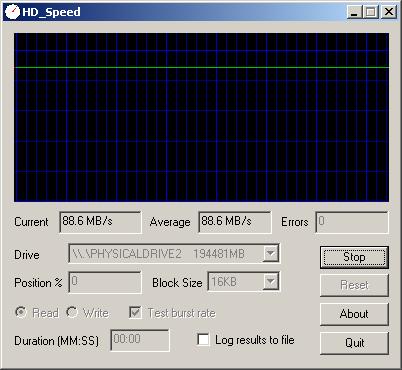Close the HD_Speed window

(389, 12)
